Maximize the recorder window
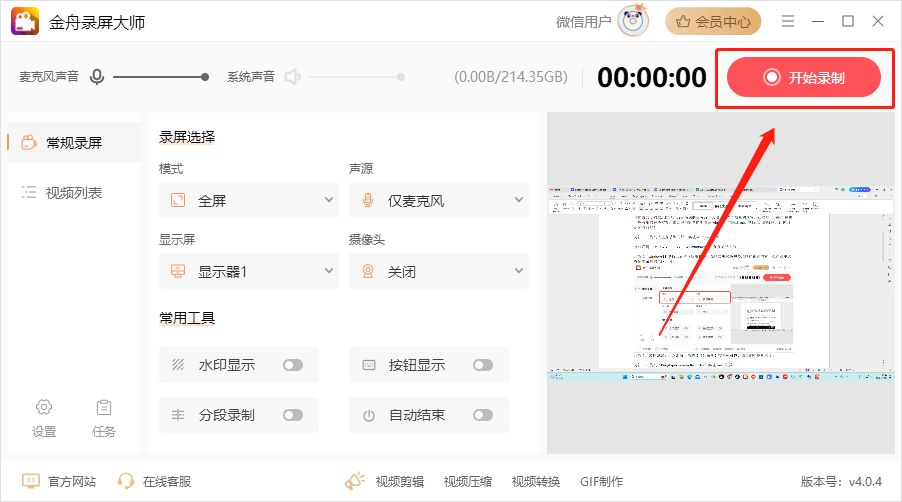Screen dimensions: 902x502 tap(848, 21)
